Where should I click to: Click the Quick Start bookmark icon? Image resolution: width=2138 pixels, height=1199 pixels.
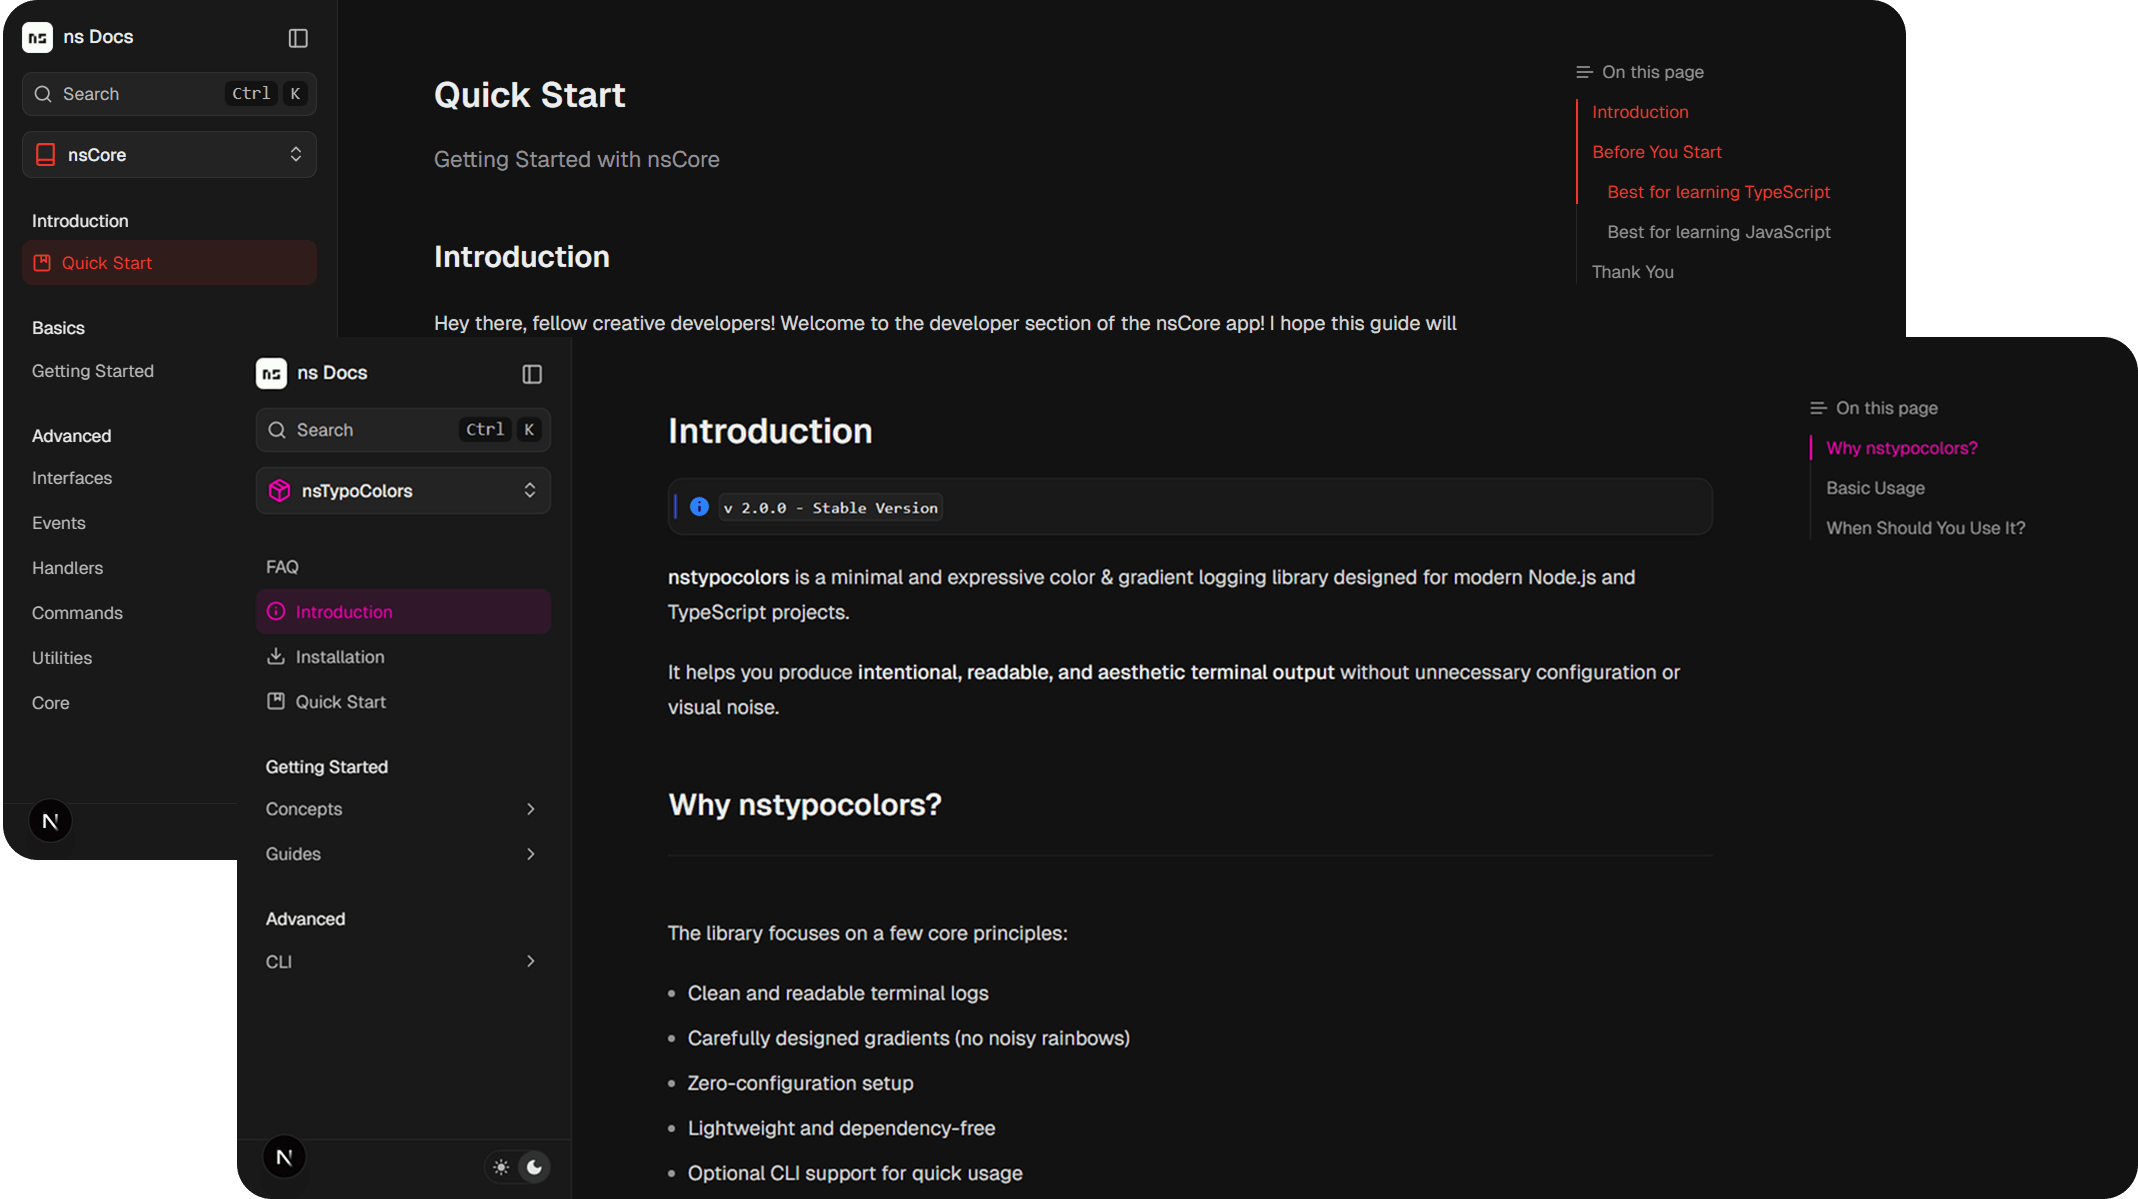(42, 262)
